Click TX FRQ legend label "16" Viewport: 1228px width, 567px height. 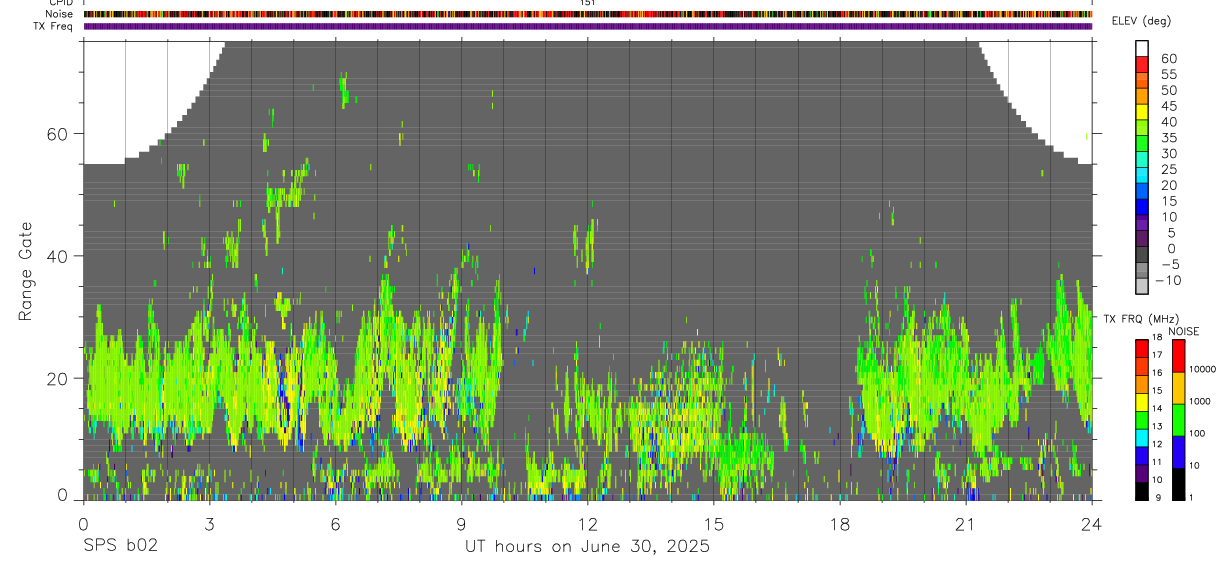tap(1157, 373)
